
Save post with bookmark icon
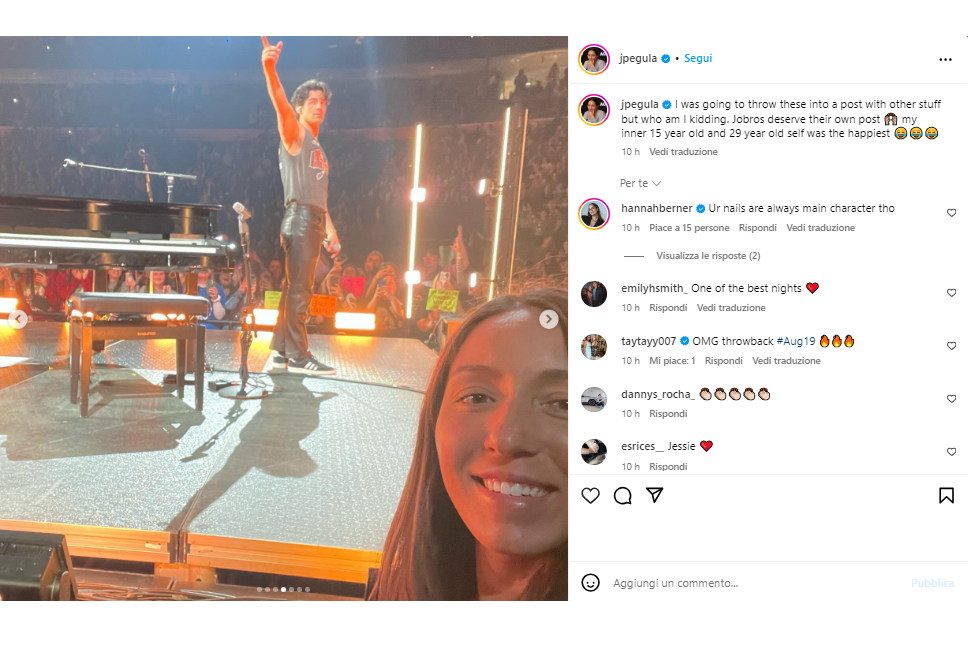pos(945,495)
